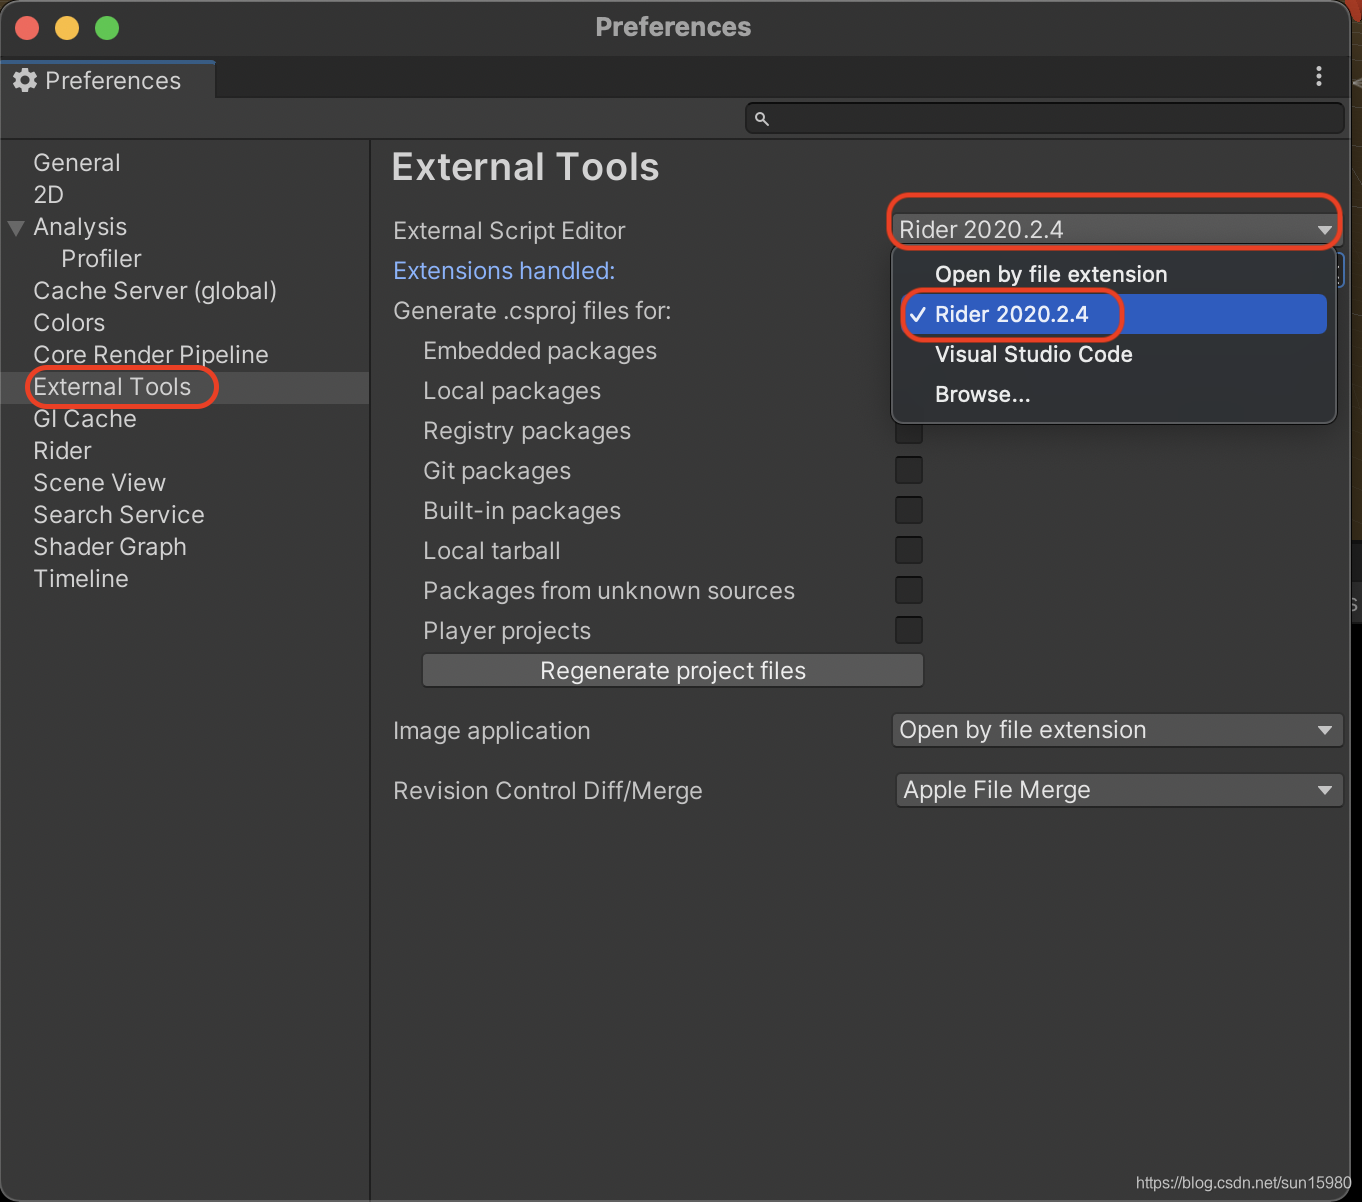
Task: Toggle Player projects checkbox
Action: pos(908,630)
